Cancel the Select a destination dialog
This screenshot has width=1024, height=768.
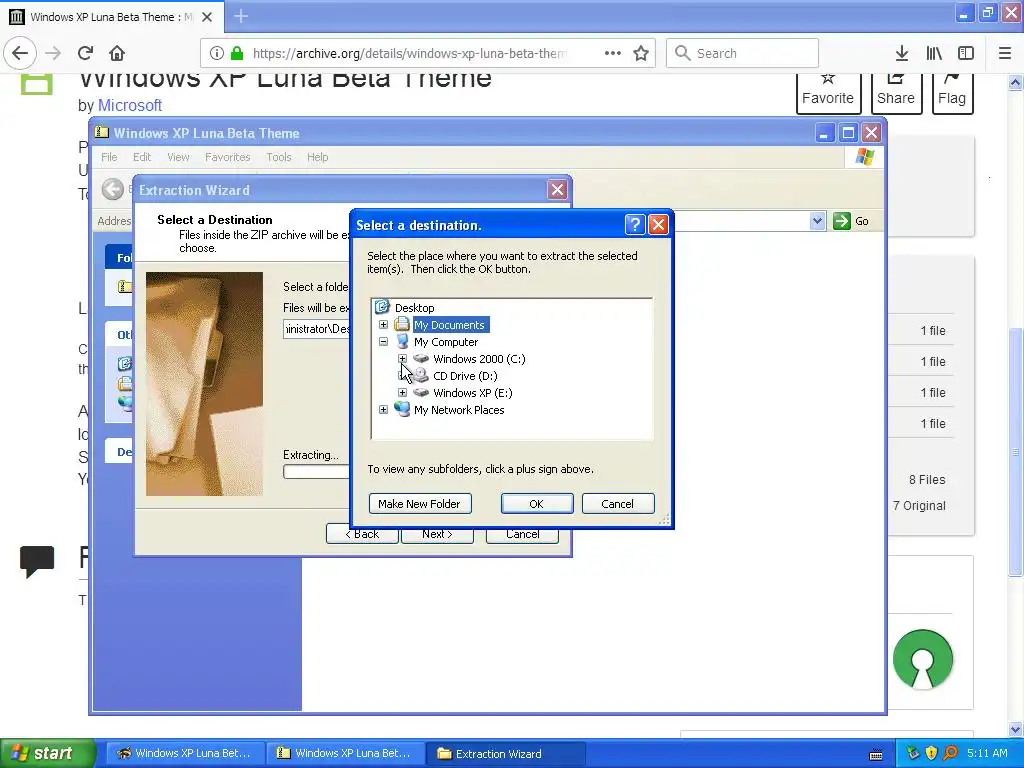618,504
